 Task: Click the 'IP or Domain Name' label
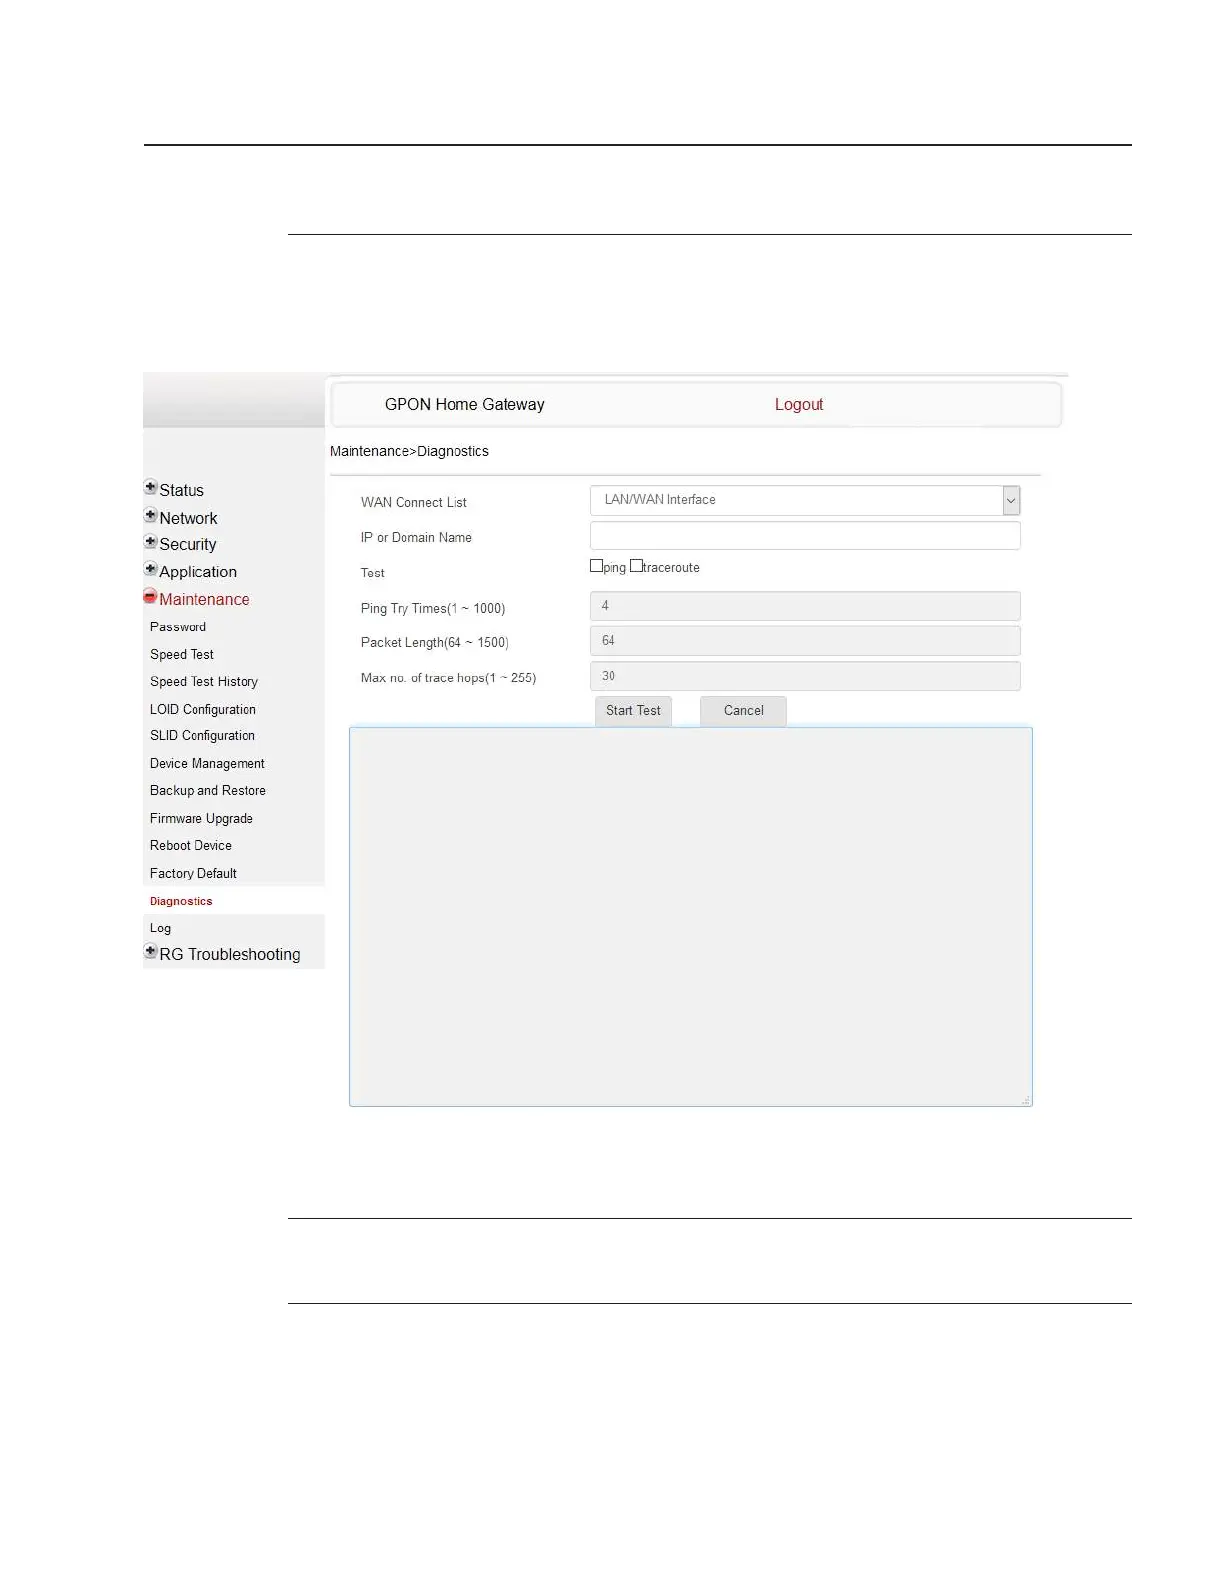pos(416,538)
